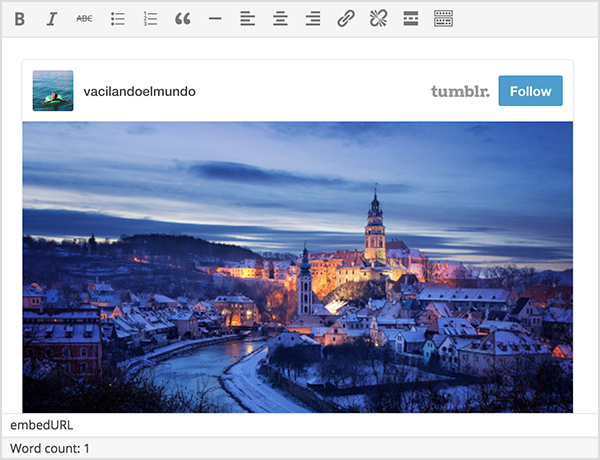Follow the vacilandoelmundo blog
Screen dimensions: 600x460
(x=530, y=91)
